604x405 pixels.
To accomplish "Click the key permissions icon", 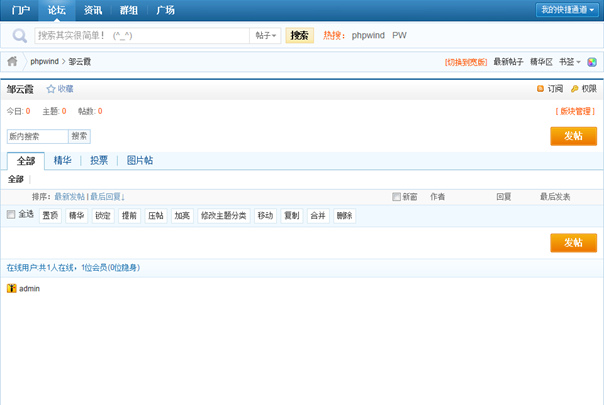I will (x=575, y=89).
